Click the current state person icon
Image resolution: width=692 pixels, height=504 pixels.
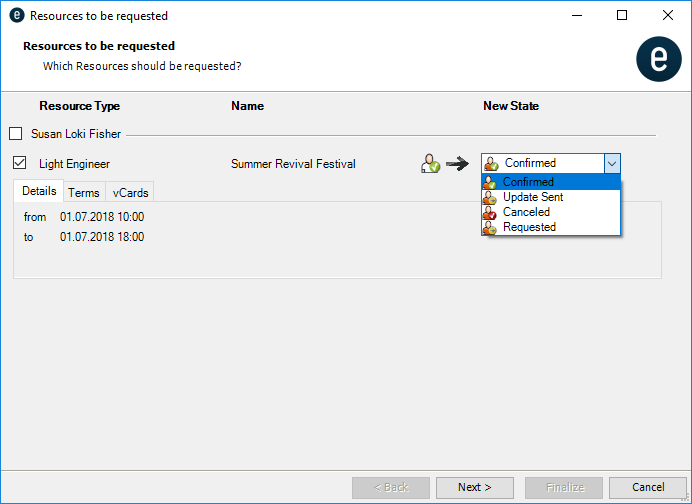point(430,164)
